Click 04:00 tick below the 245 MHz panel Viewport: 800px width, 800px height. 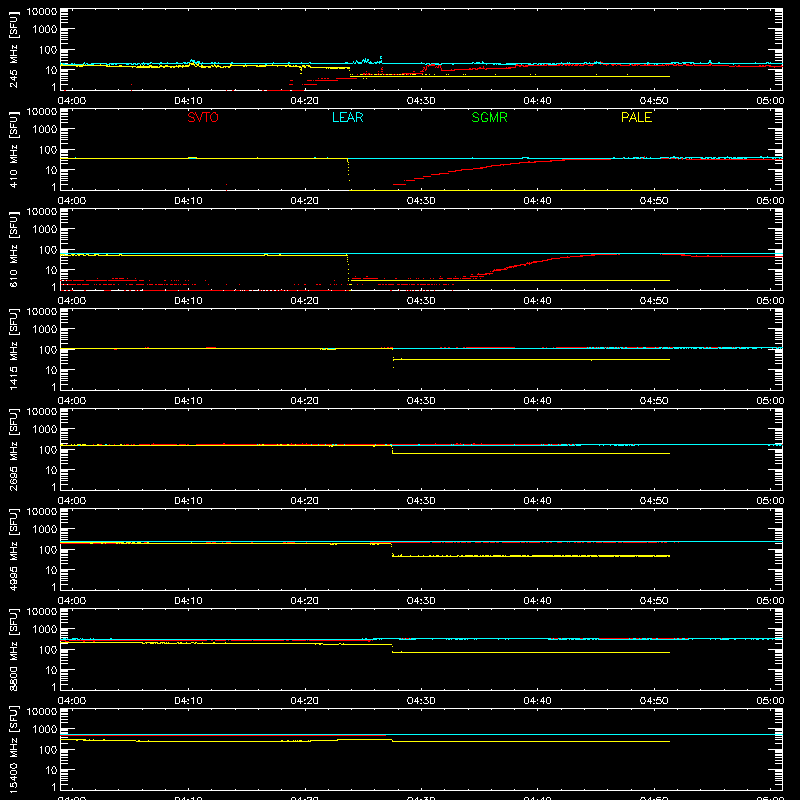[72, 101]
